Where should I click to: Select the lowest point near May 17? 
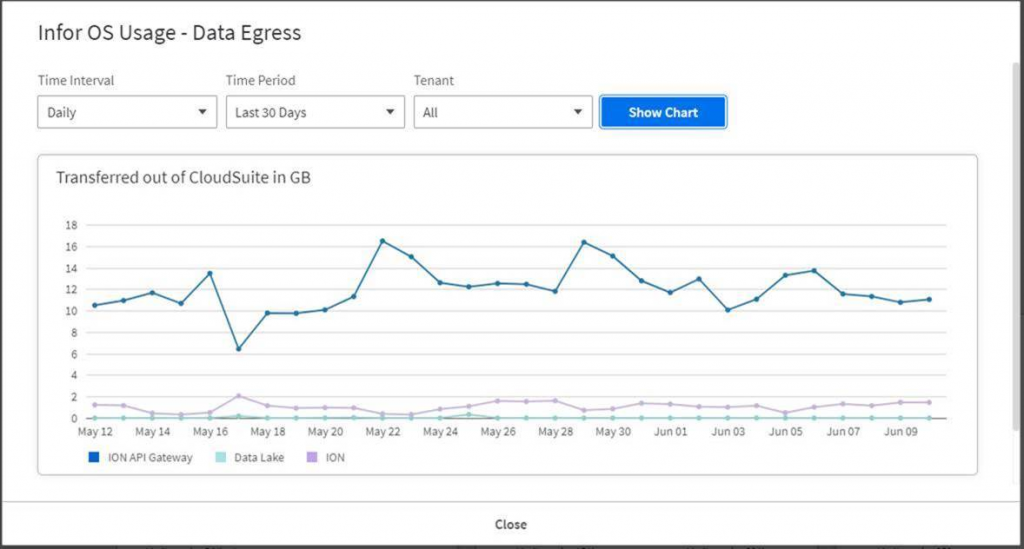pyautogui.click(x=239, y=349)
